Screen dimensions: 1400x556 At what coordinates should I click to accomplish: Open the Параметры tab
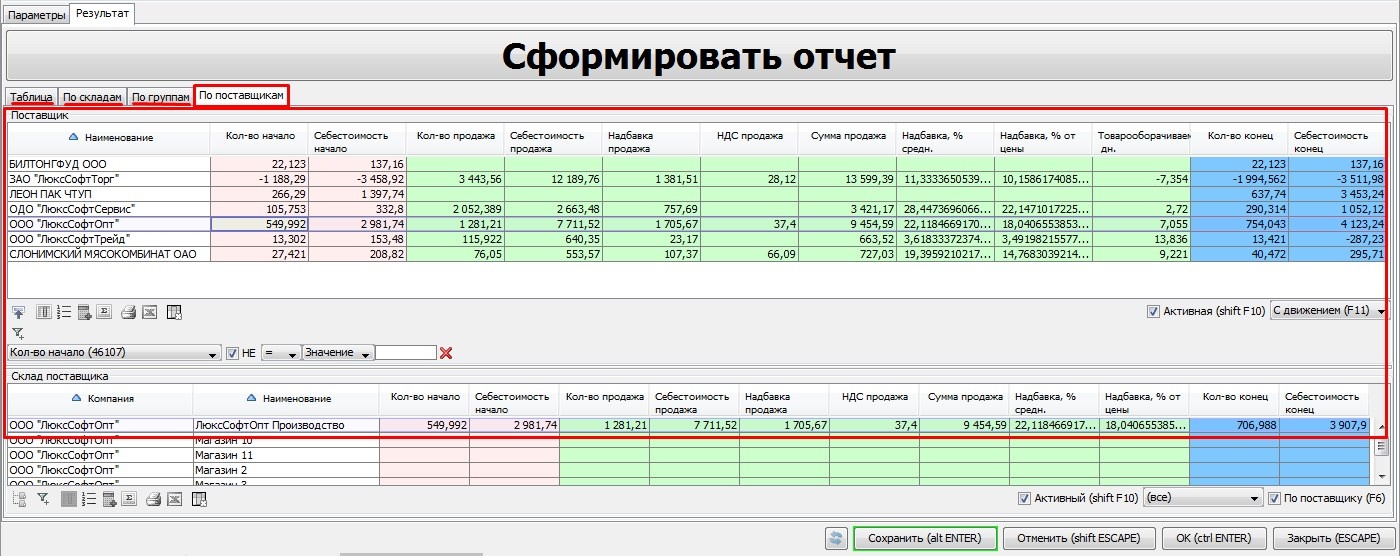coord(36,15)
